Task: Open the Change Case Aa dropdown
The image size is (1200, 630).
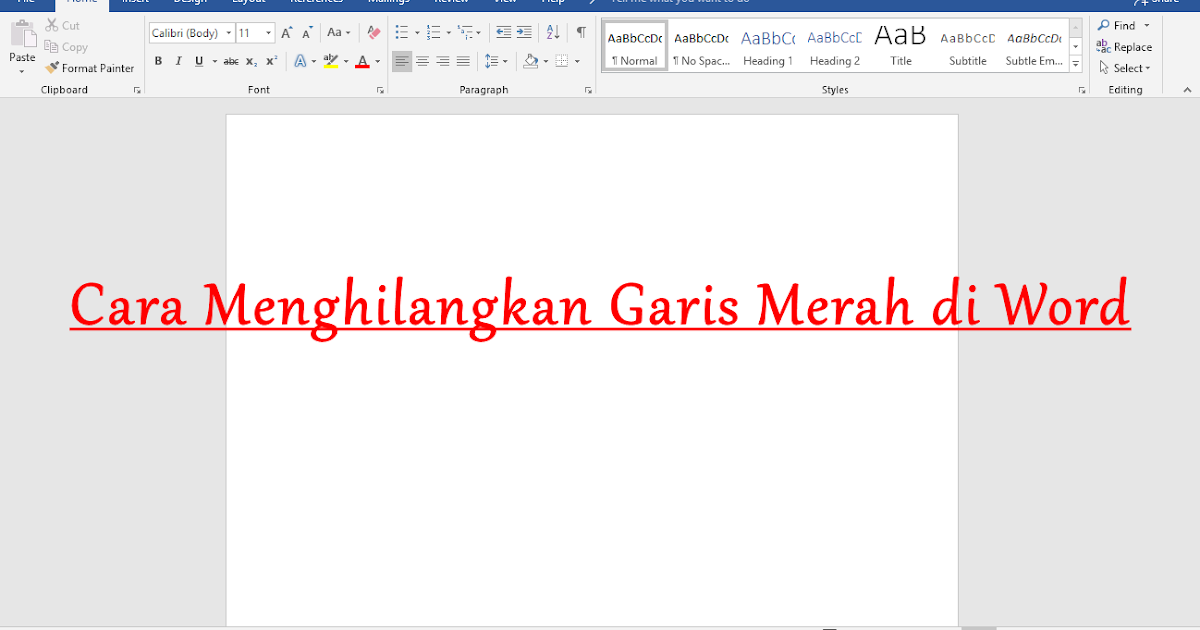Action: click(340, 33)
